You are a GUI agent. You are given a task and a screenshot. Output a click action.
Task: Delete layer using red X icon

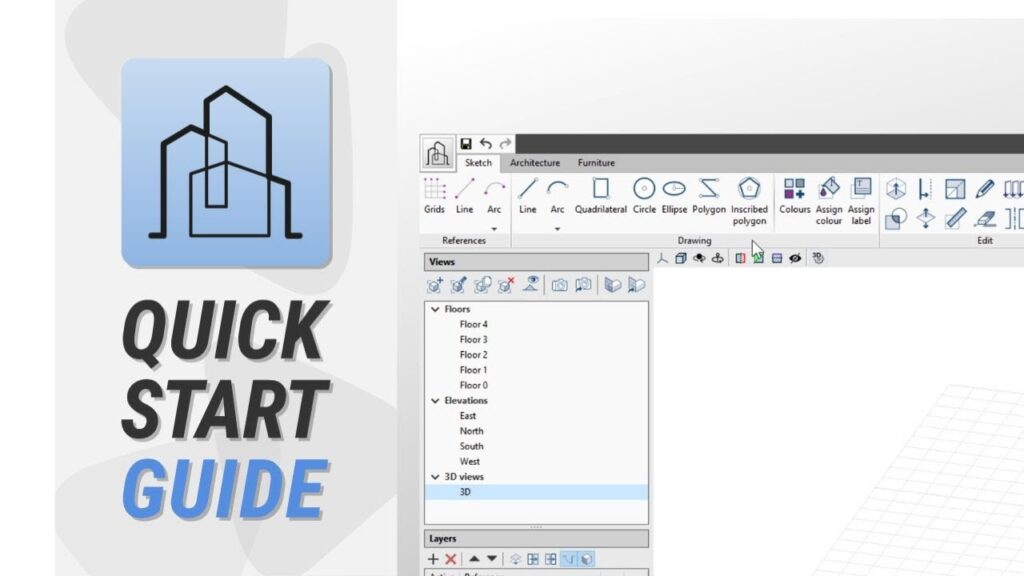[451, 559]
